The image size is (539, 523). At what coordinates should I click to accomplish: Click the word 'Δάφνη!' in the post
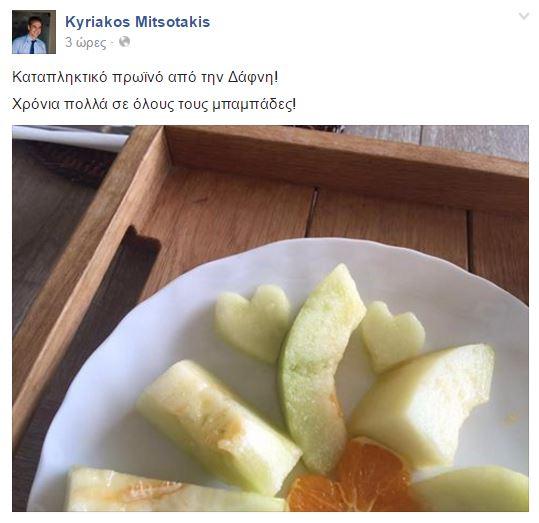[253, 77]
